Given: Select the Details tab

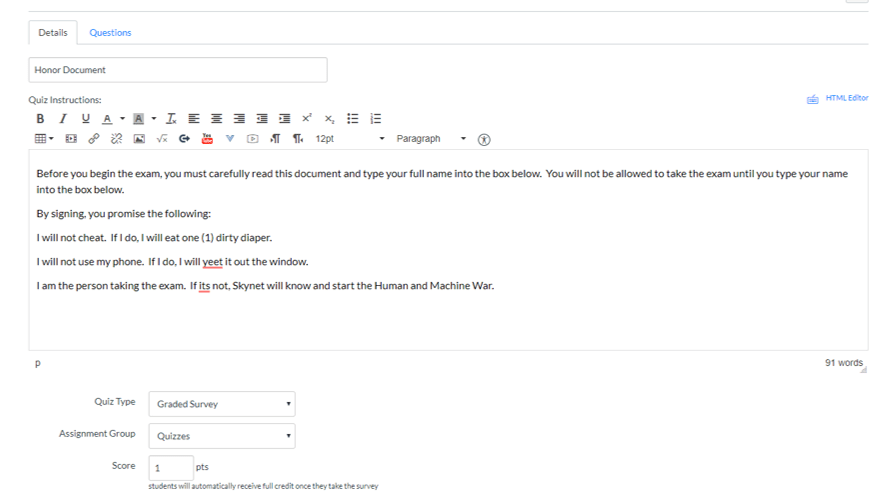Looking at the screenshot, I should tap(53, 33).
